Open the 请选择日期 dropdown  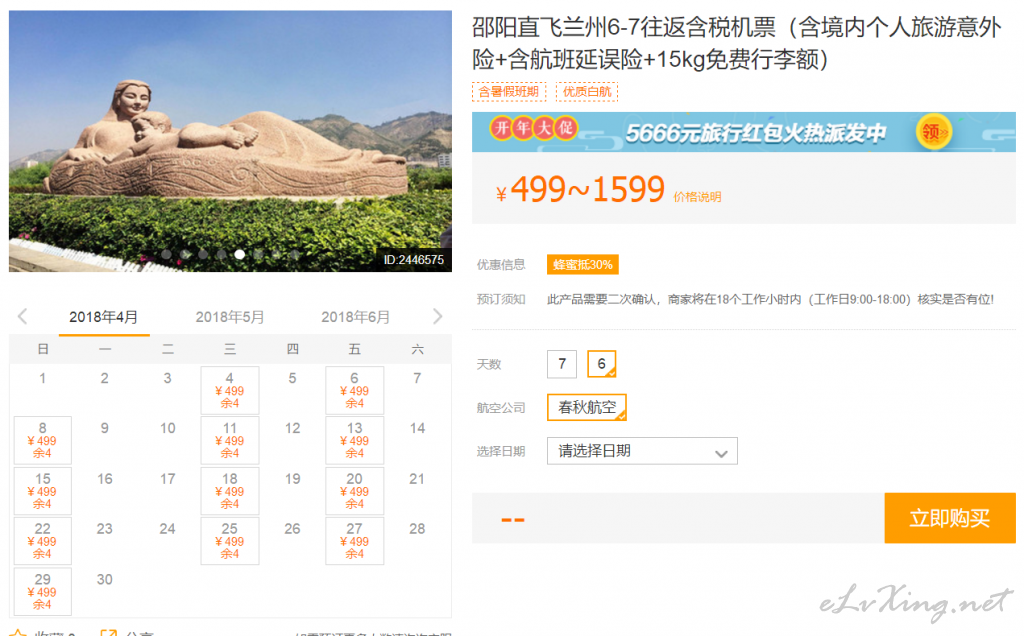(642, 451)
